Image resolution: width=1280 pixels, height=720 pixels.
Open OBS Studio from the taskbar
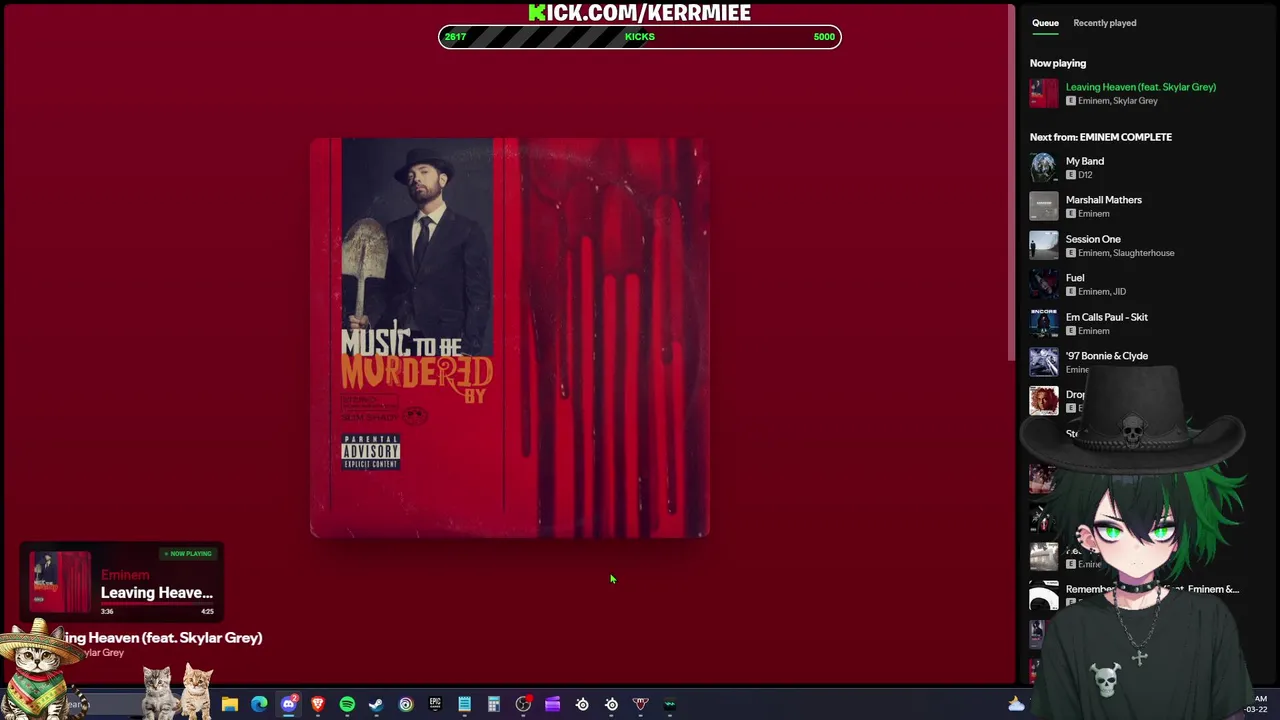click(523, 704)
